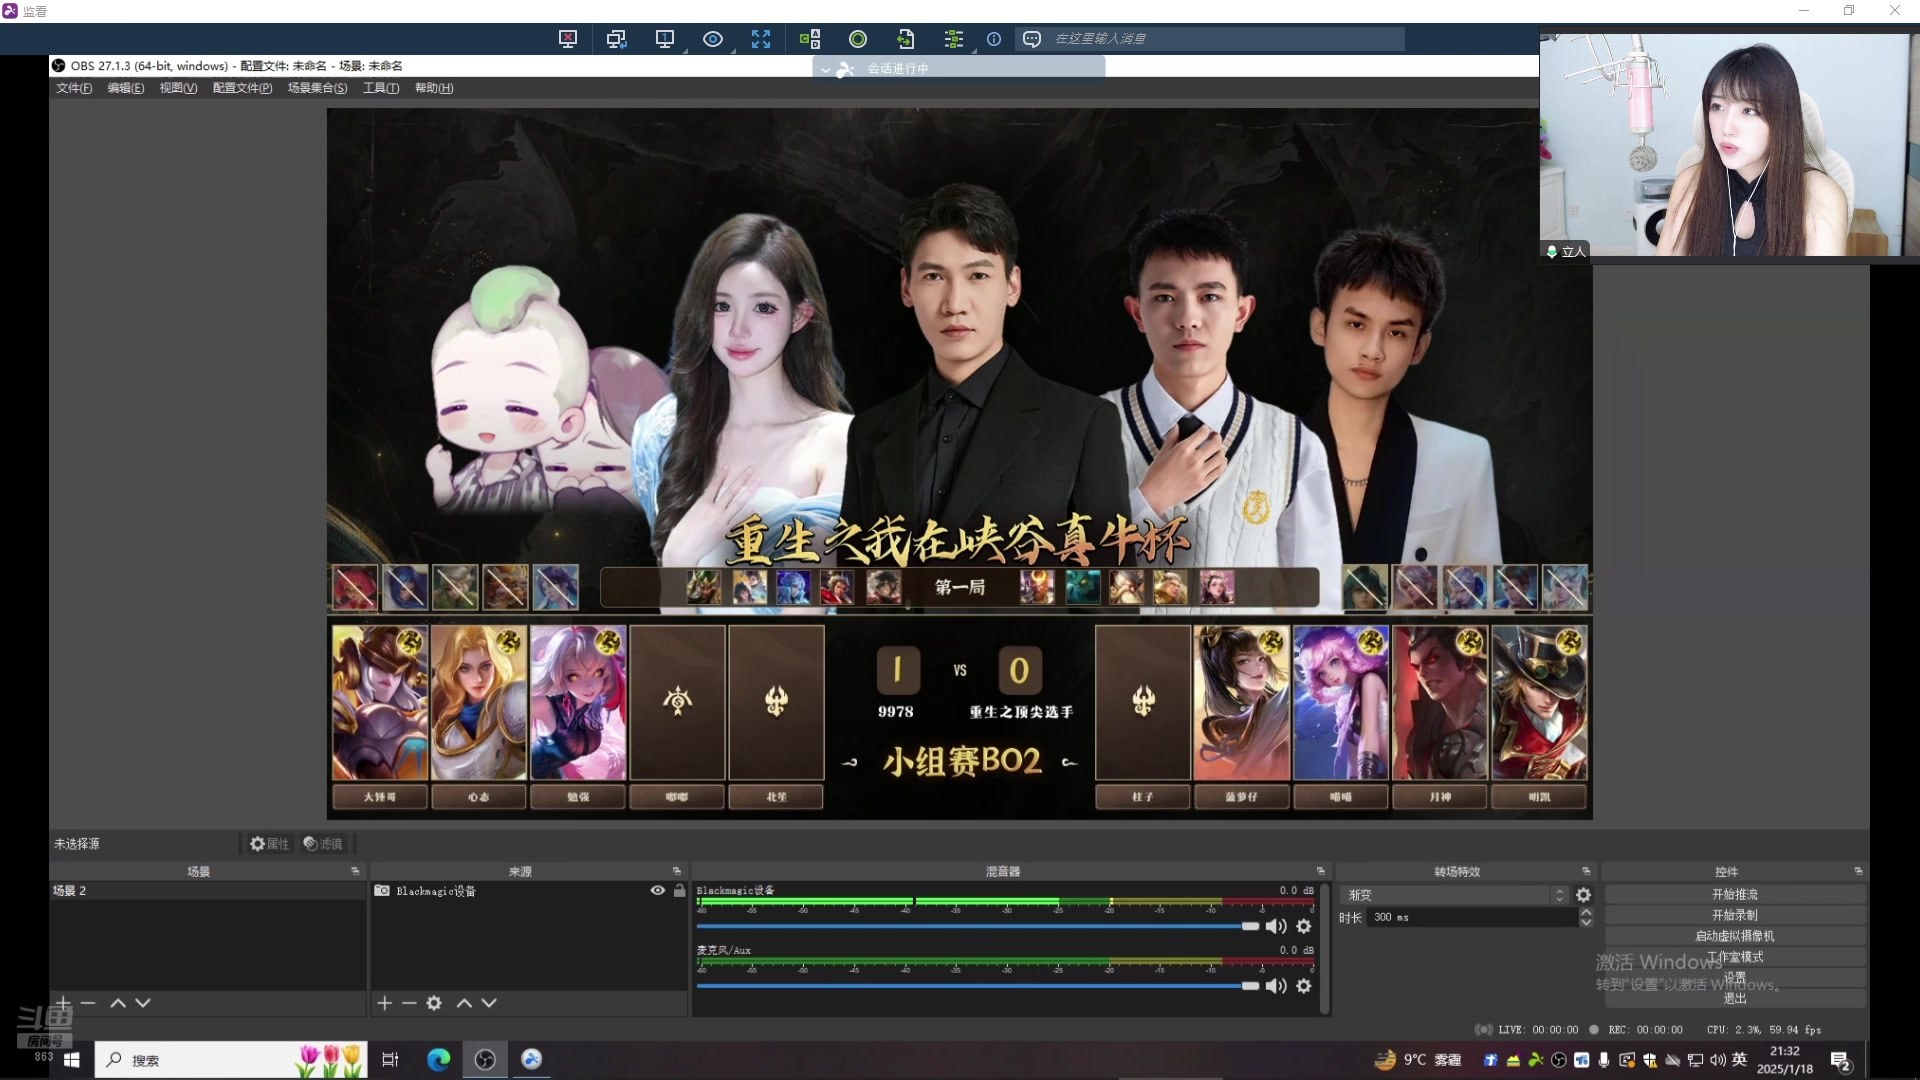The height and width of the screenshot is (1080, 1920).
Task: Click the 滤镜 filters button
Action: [323, 844]
